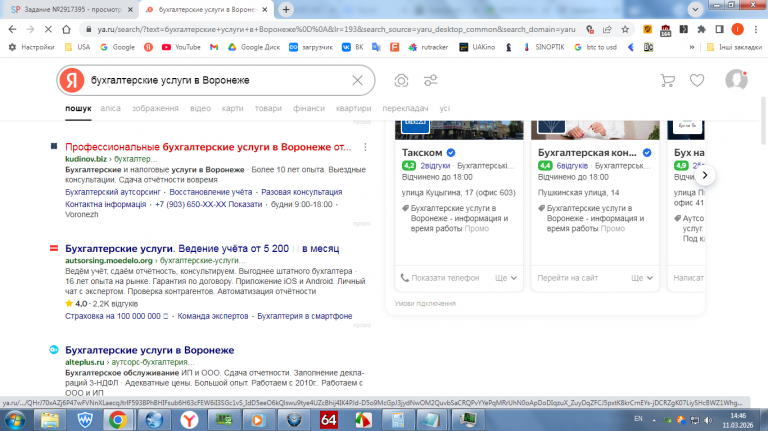This screenshot has height=431, width=768.
Task: Click the browser address bar URL
Action: (x=336, y=29)
